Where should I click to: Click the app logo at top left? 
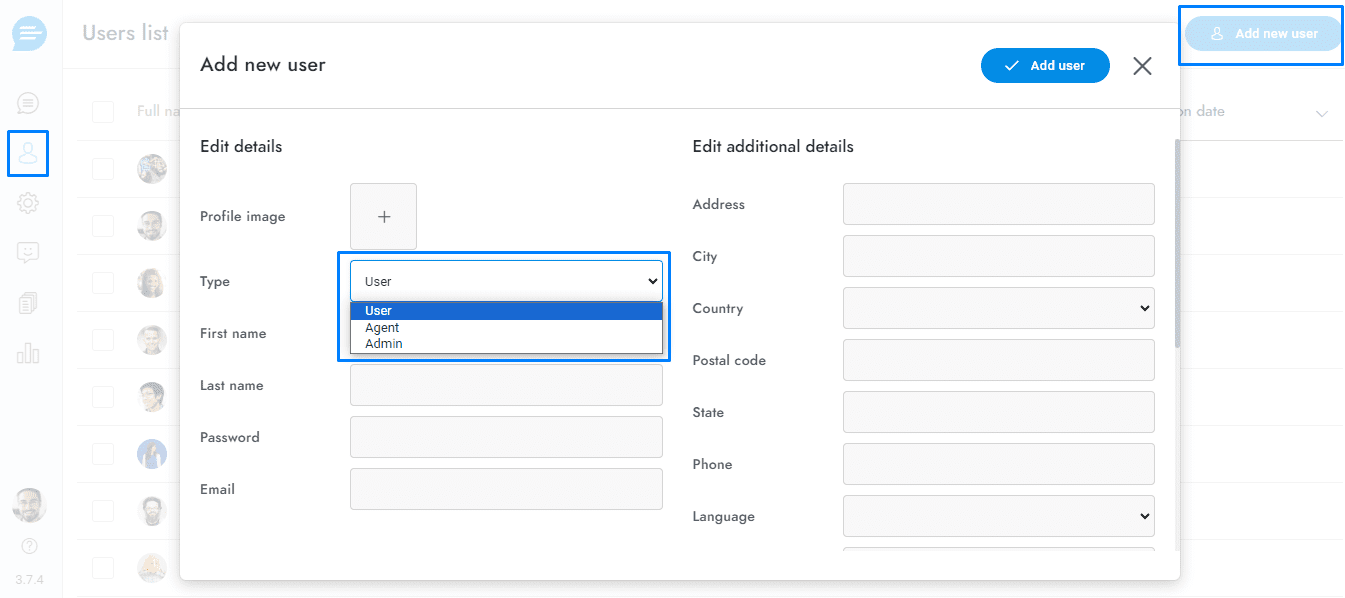pos(29,34)
